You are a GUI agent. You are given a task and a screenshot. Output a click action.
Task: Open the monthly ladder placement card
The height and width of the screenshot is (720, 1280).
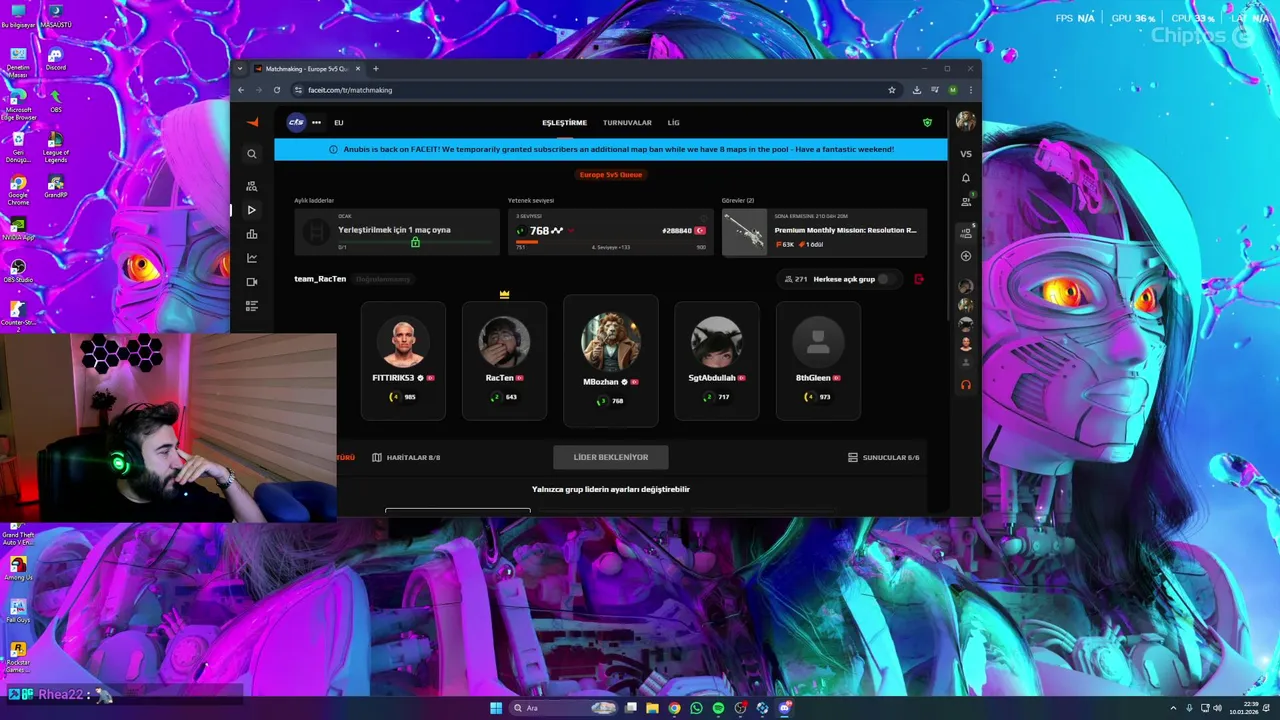tap(397, 232)
